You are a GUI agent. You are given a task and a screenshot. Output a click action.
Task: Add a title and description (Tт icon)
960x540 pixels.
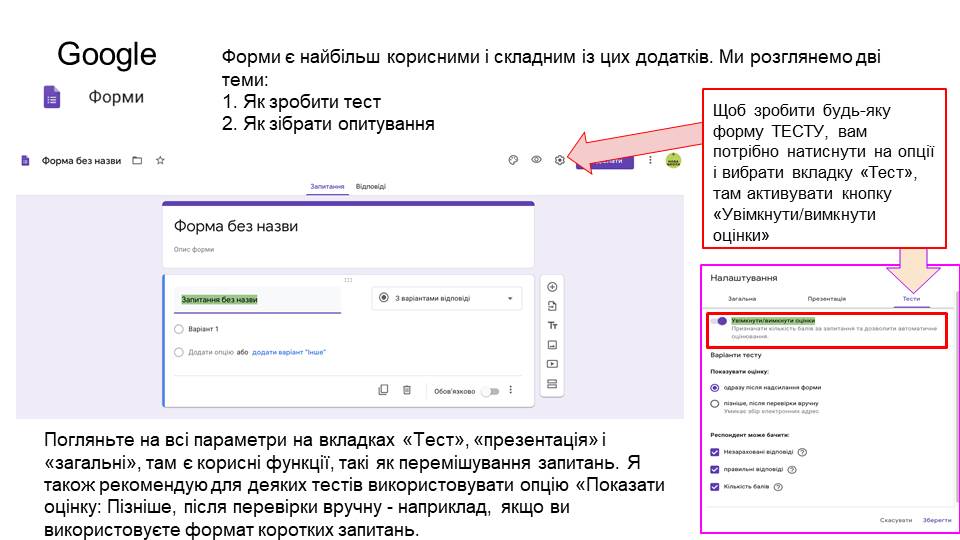point(551,326)
